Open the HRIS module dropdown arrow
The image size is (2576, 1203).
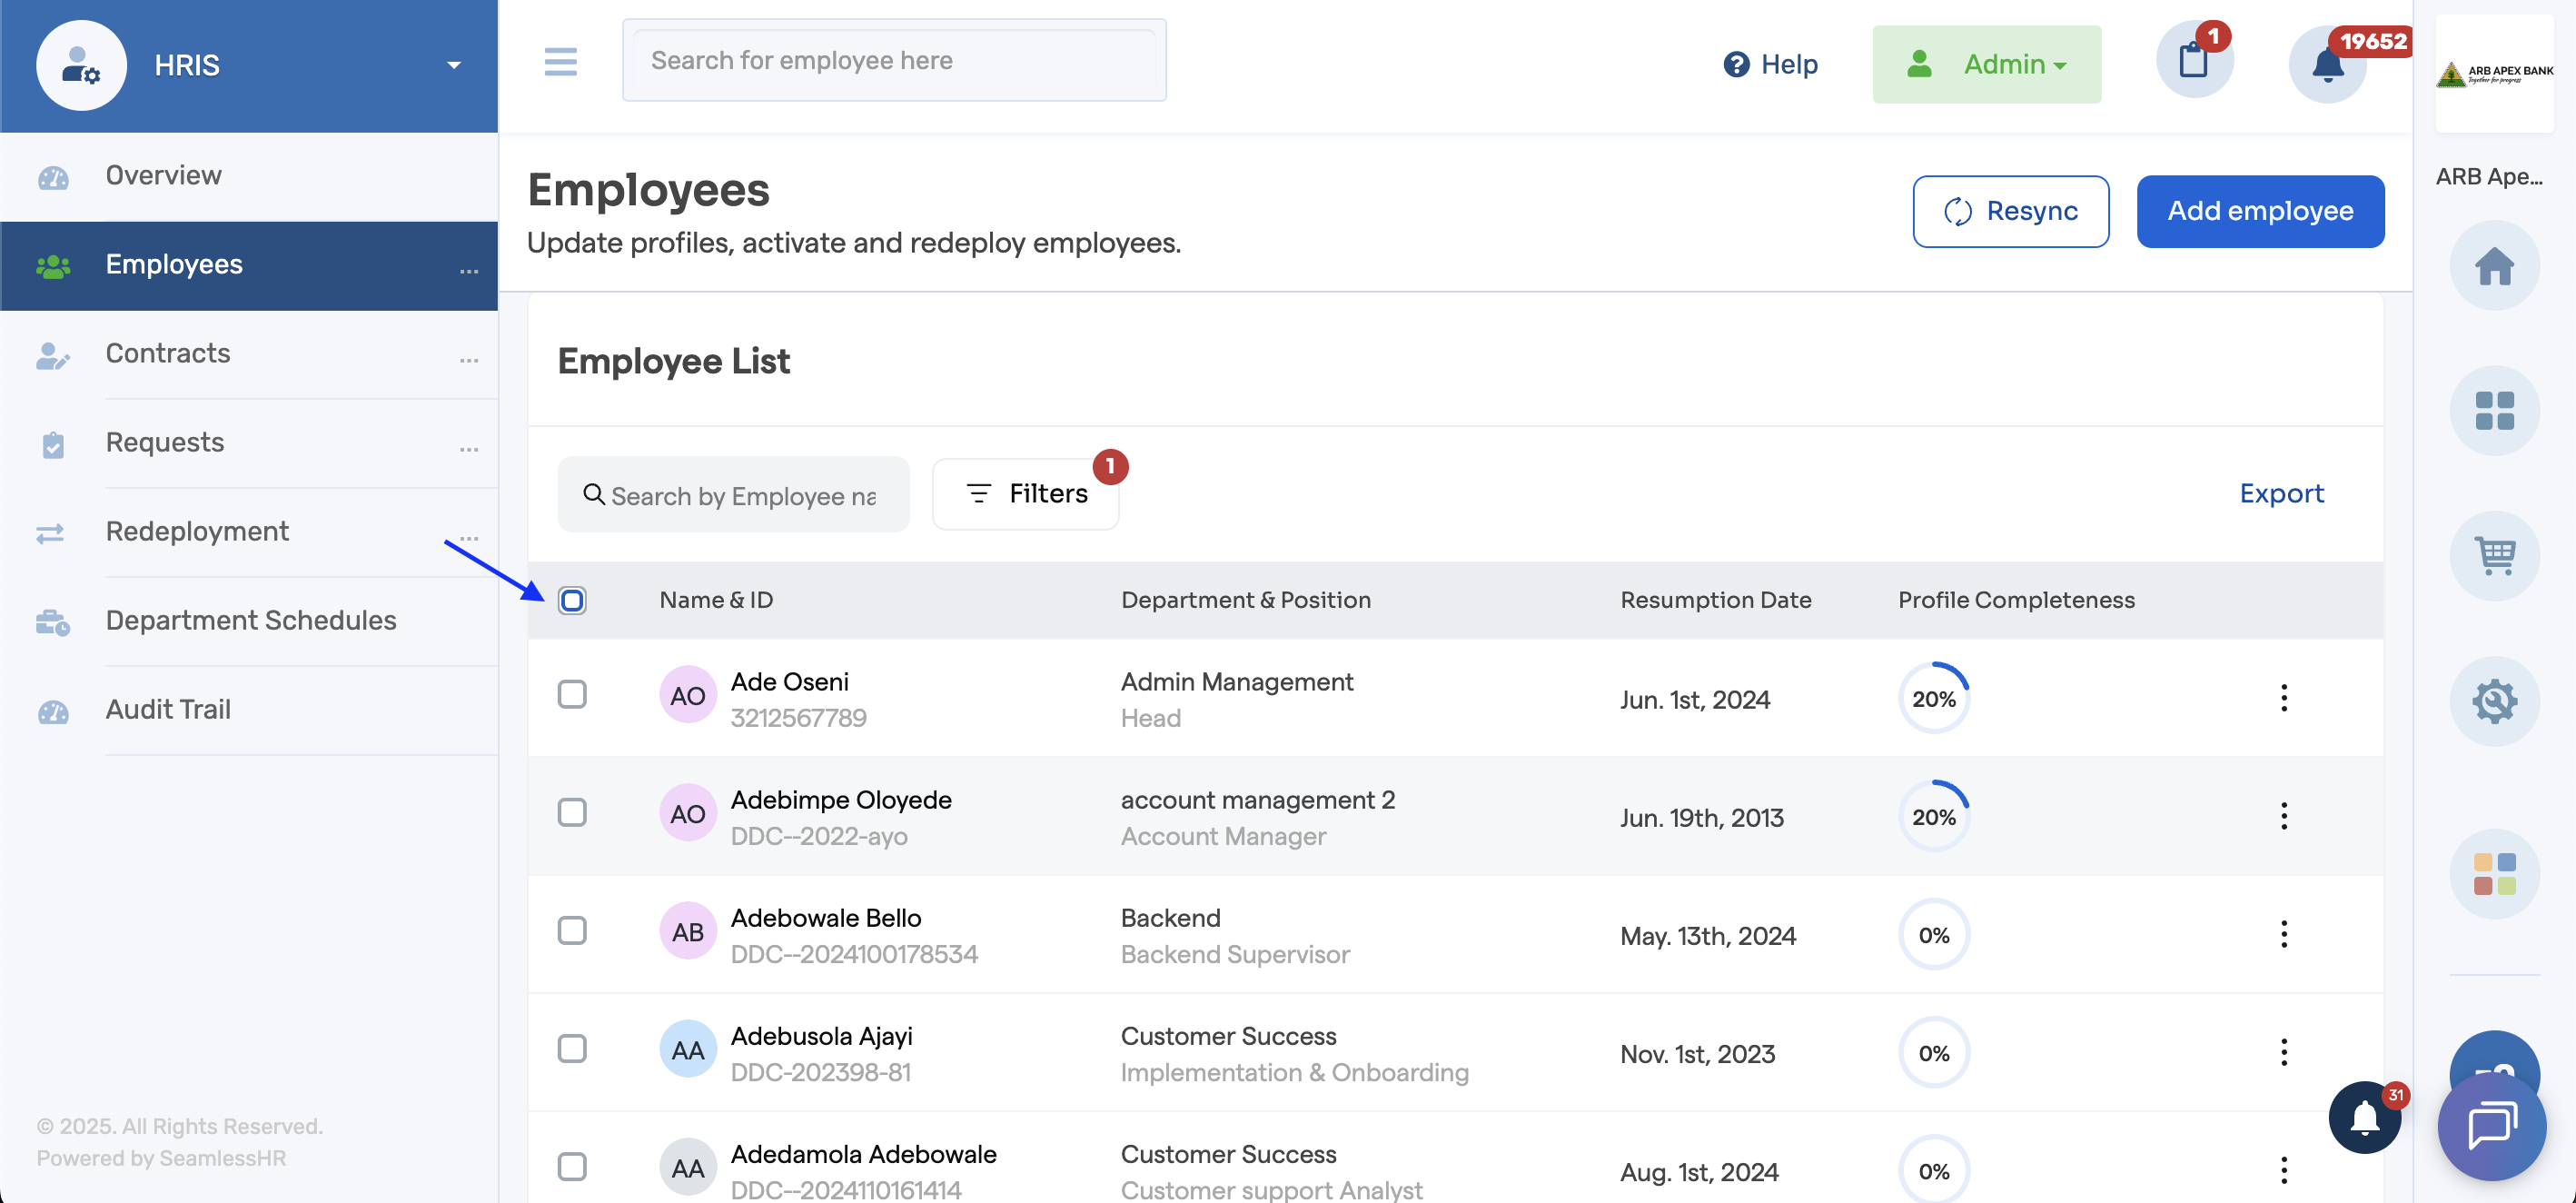click(x=454, y=65)
